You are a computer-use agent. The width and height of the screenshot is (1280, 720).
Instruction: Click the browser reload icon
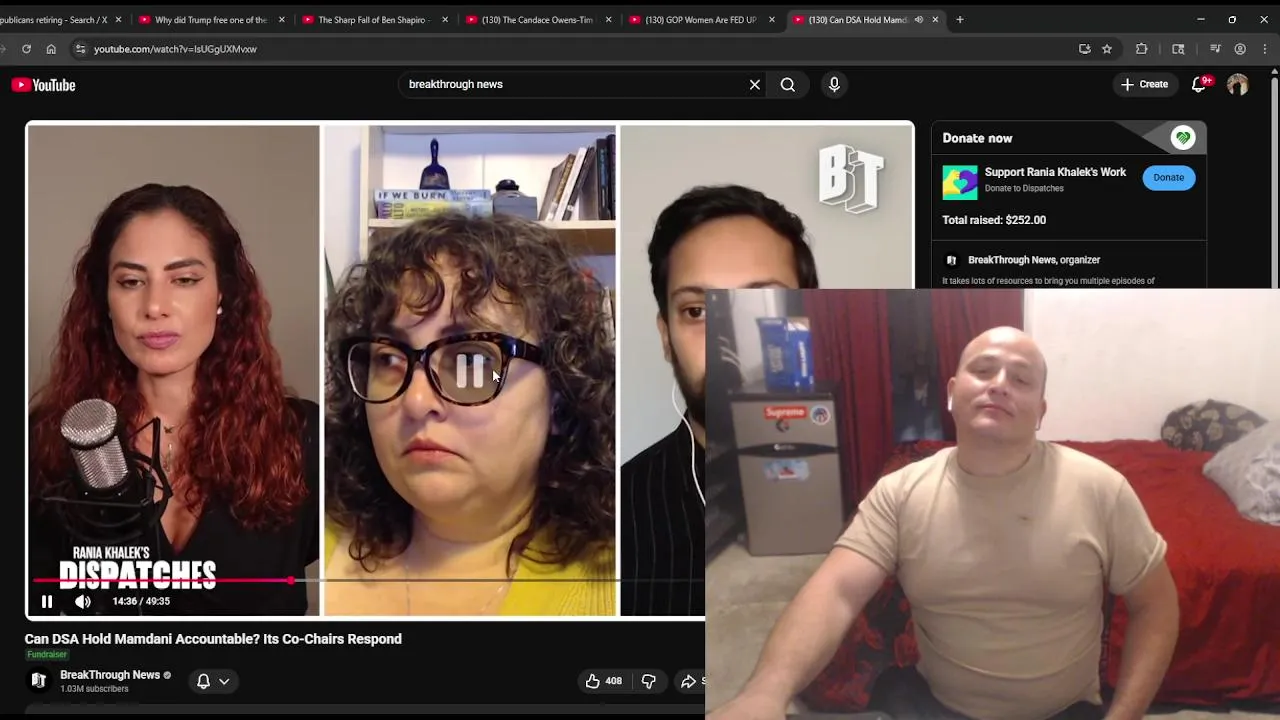pyautogui.click(x=26, y=49)
